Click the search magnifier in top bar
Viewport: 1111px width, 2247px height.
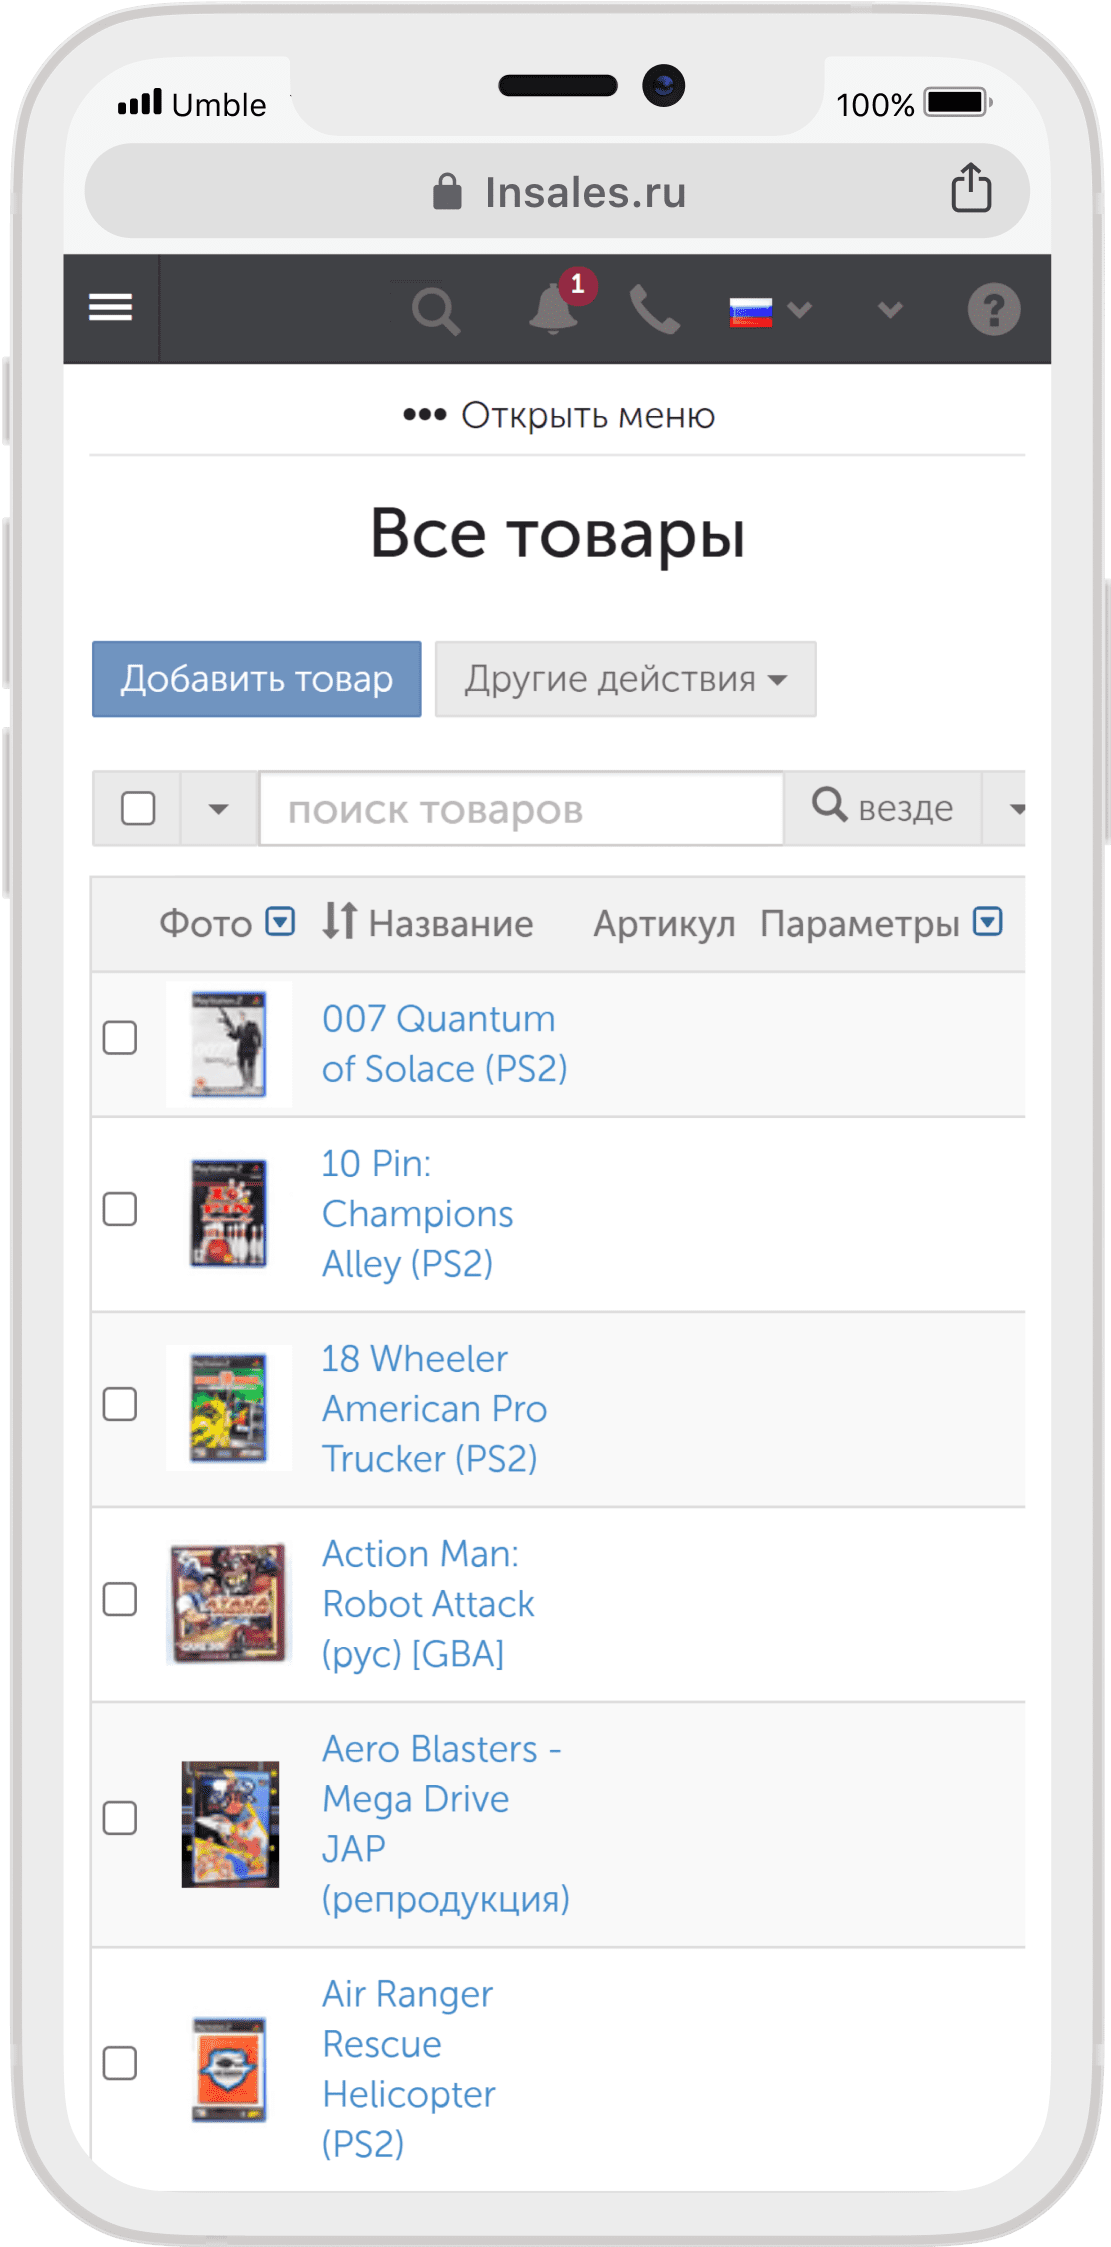pos(436,310)
